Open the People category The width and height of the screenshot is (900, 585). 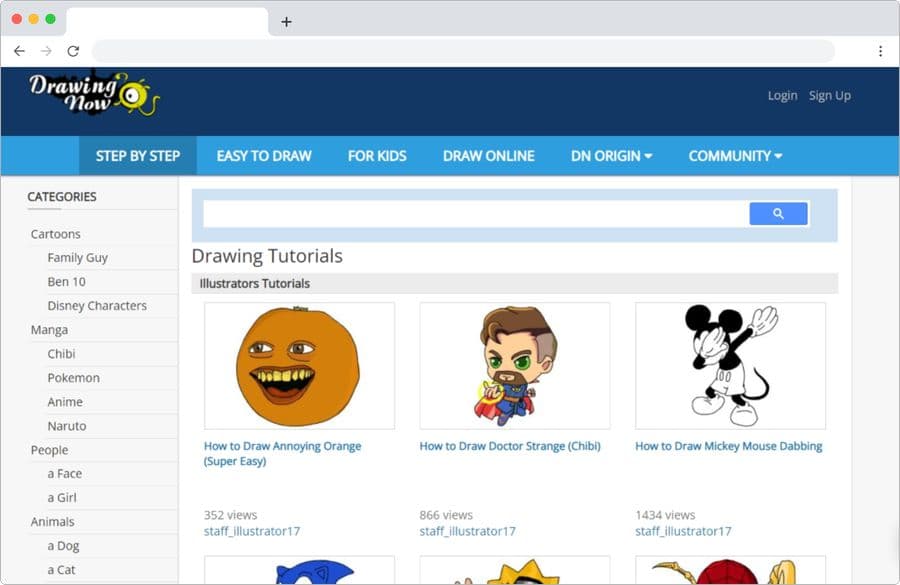[49, 451]
